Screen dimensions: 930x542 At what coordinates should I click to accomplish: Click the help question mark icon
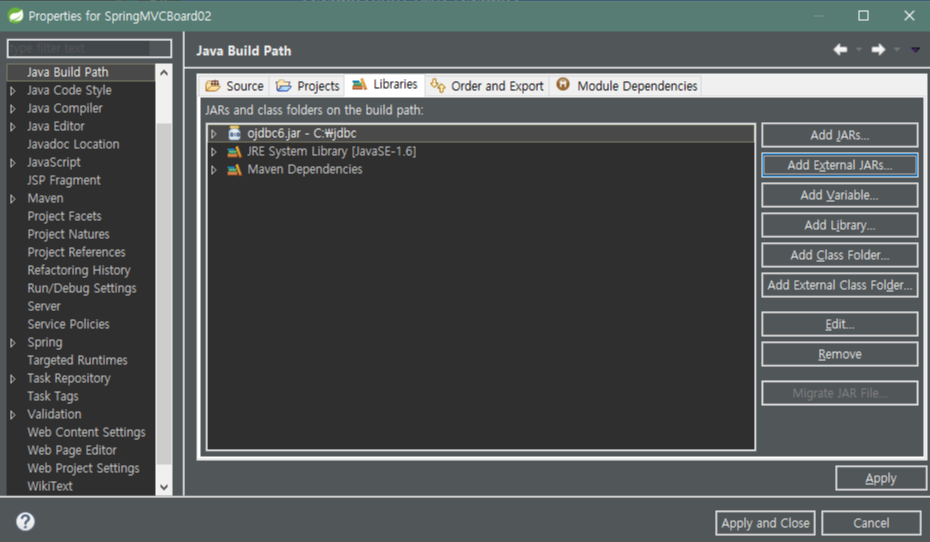(25, 521)
